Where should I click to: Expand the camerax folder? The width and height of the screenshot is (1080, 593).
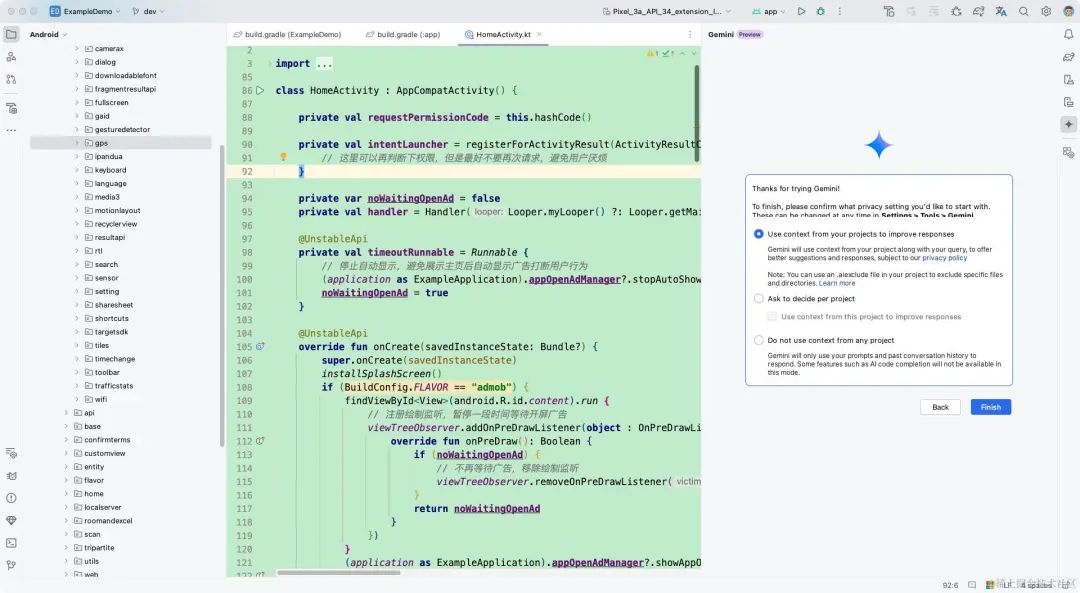76,49
